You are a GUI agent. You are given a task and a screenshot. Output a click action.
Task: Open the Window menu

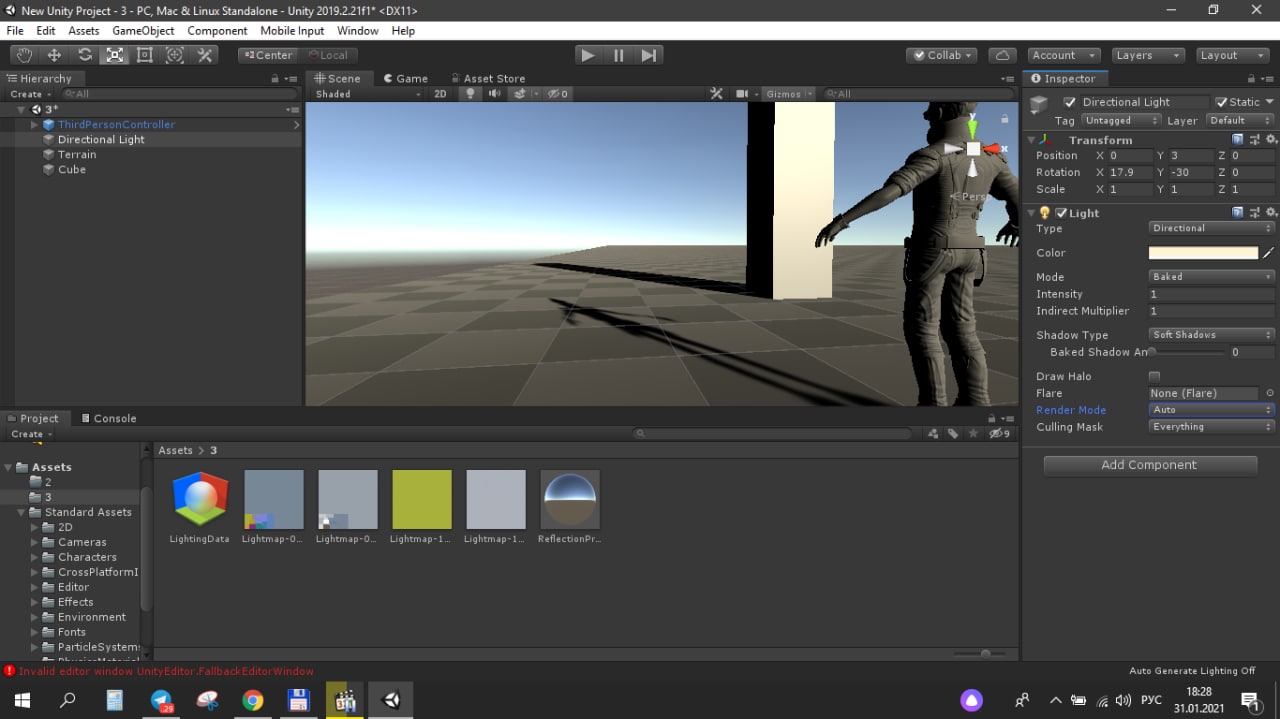pos(357,31)
